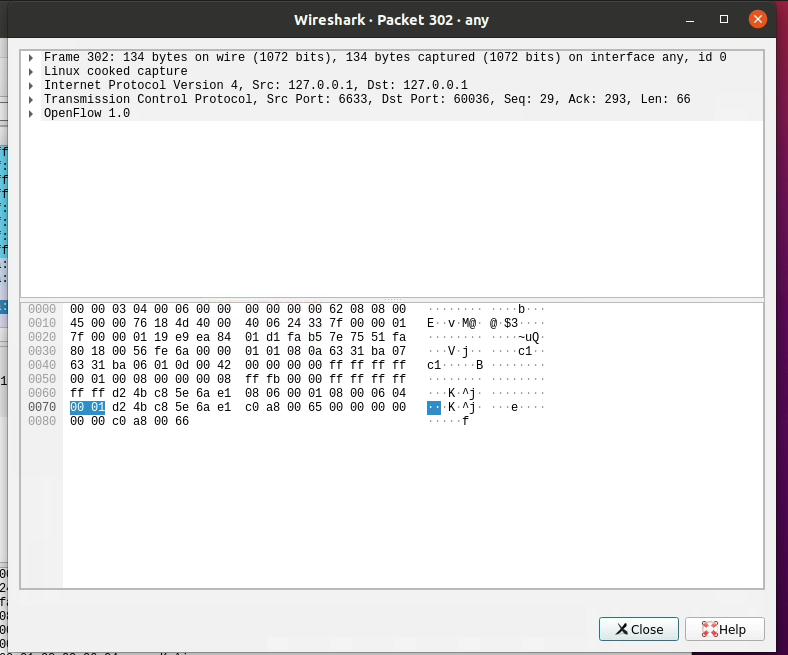The height and width of the screenshot is (655, 788).
Task: Click hex offset 0060 label
Action: coord(42,393)
